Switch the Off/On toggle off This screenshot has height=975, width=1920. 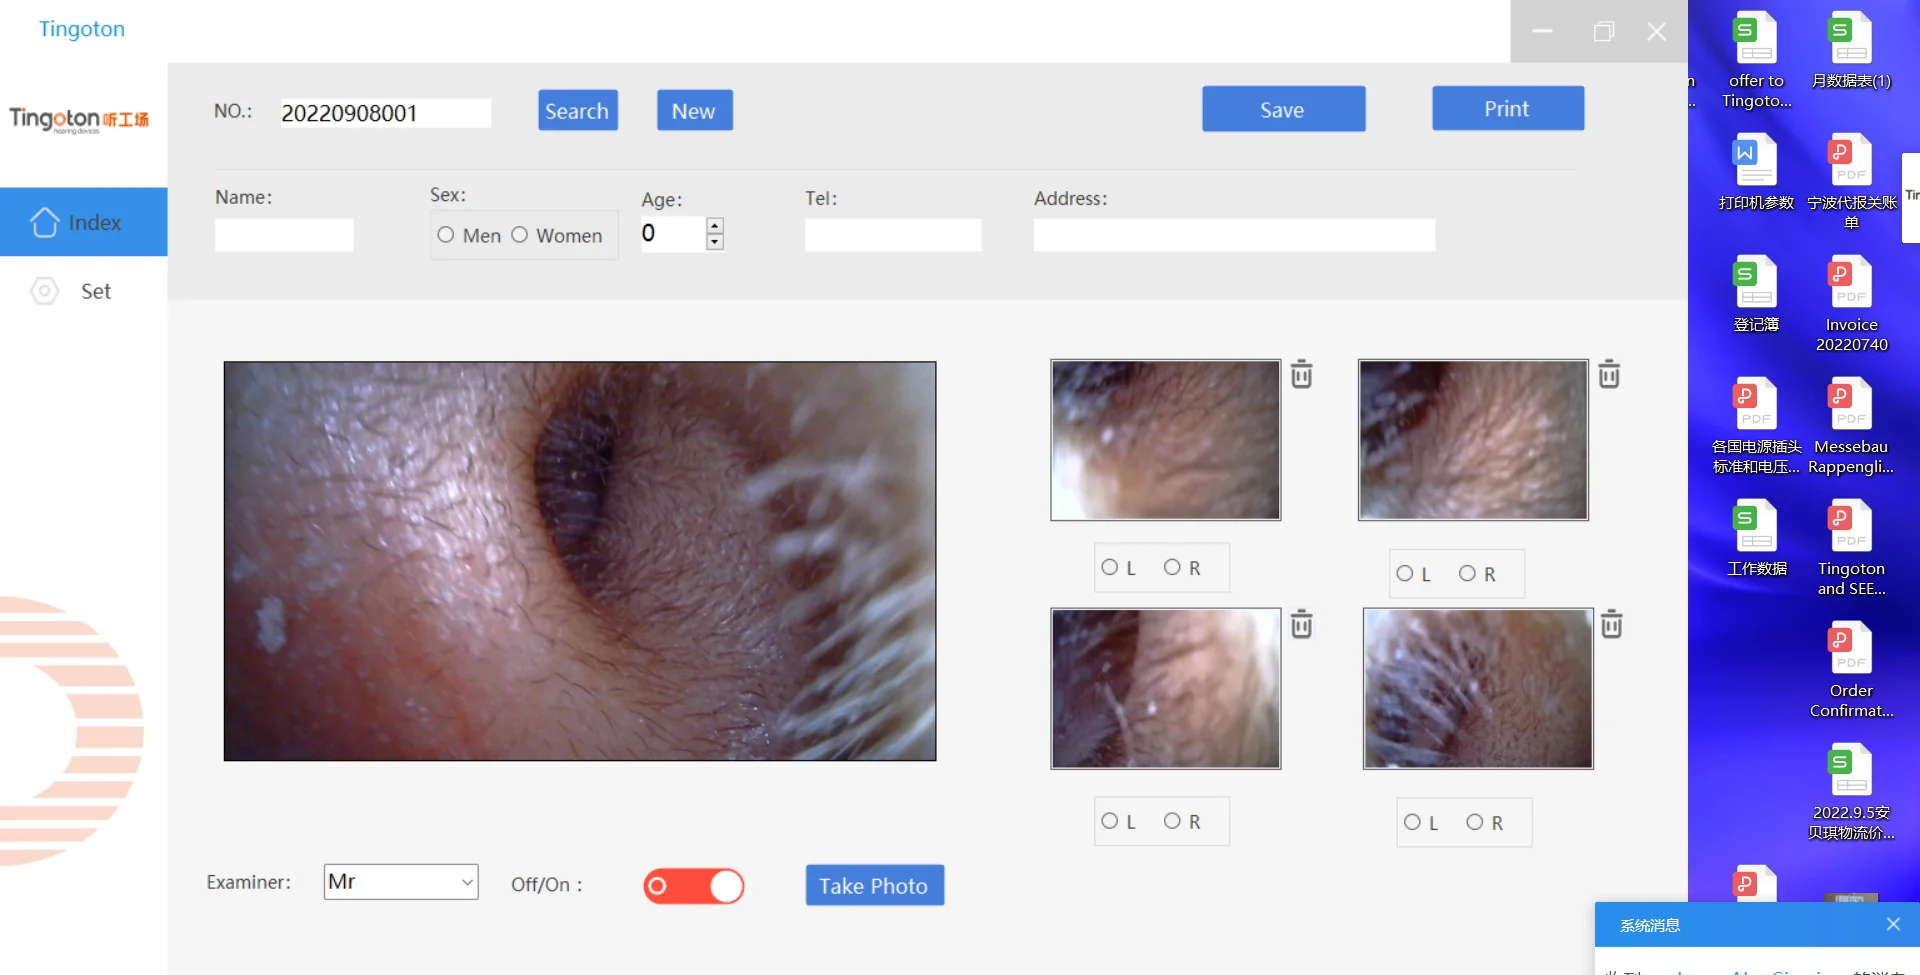click(x=694, y=886)
